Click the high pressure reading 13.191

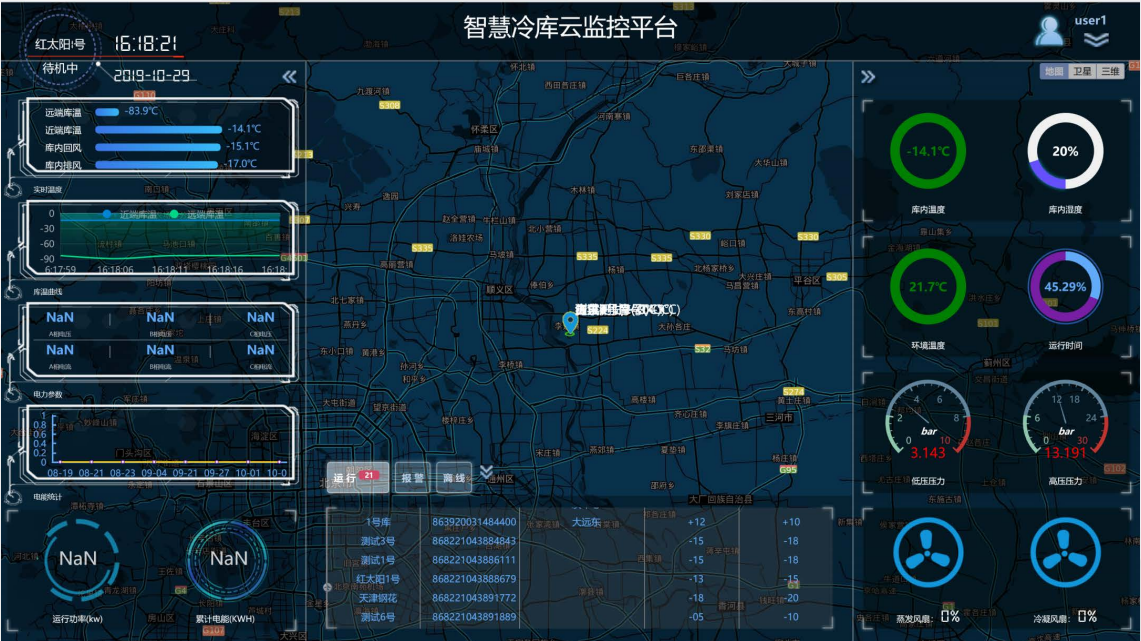[1065, 453]
